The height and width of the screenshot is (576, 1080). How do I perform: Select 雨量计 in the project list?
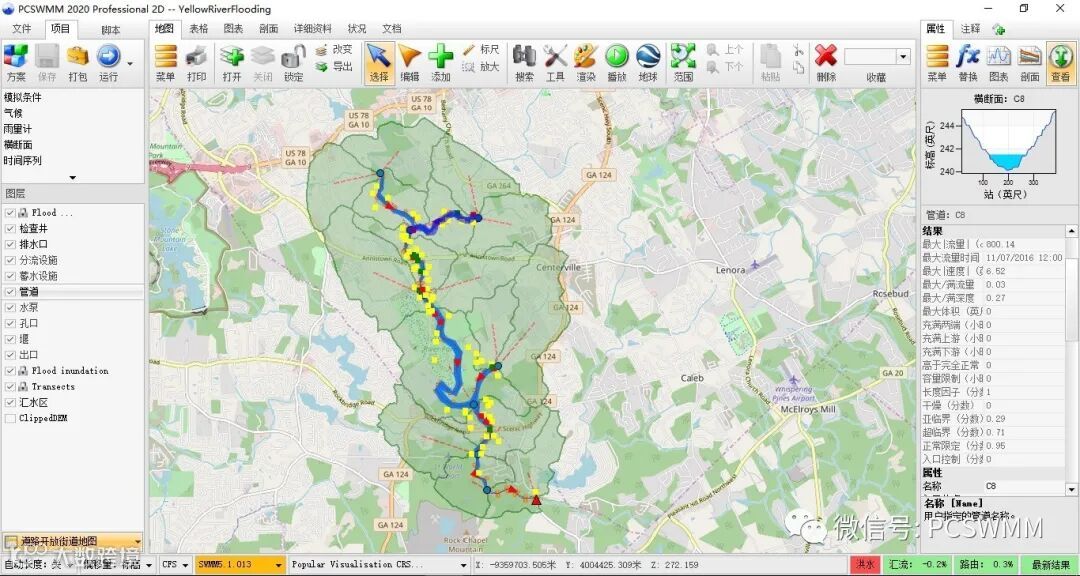[18, 129]
